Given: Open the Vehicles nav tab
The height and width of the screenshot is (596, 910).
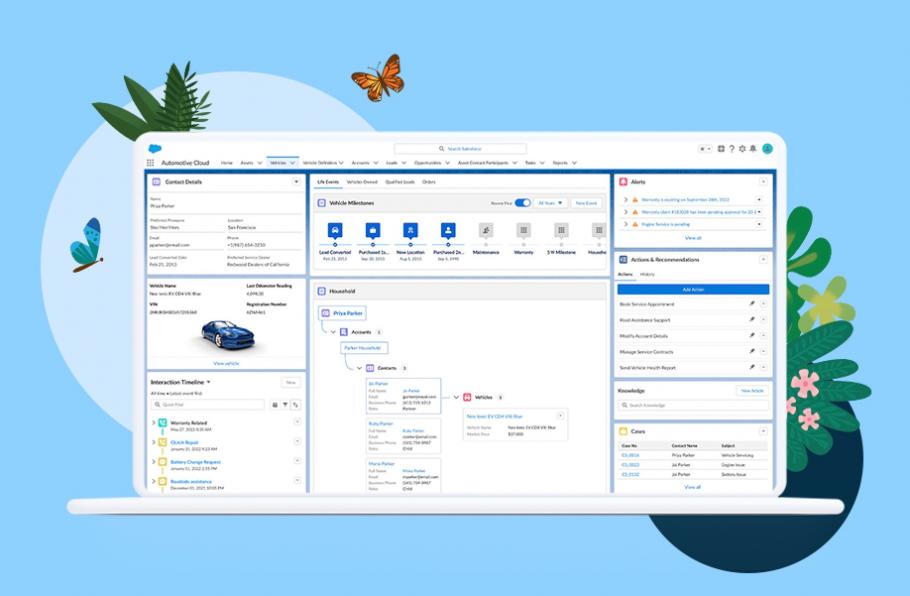Looking at the screenshot, I should coord(283,163).
